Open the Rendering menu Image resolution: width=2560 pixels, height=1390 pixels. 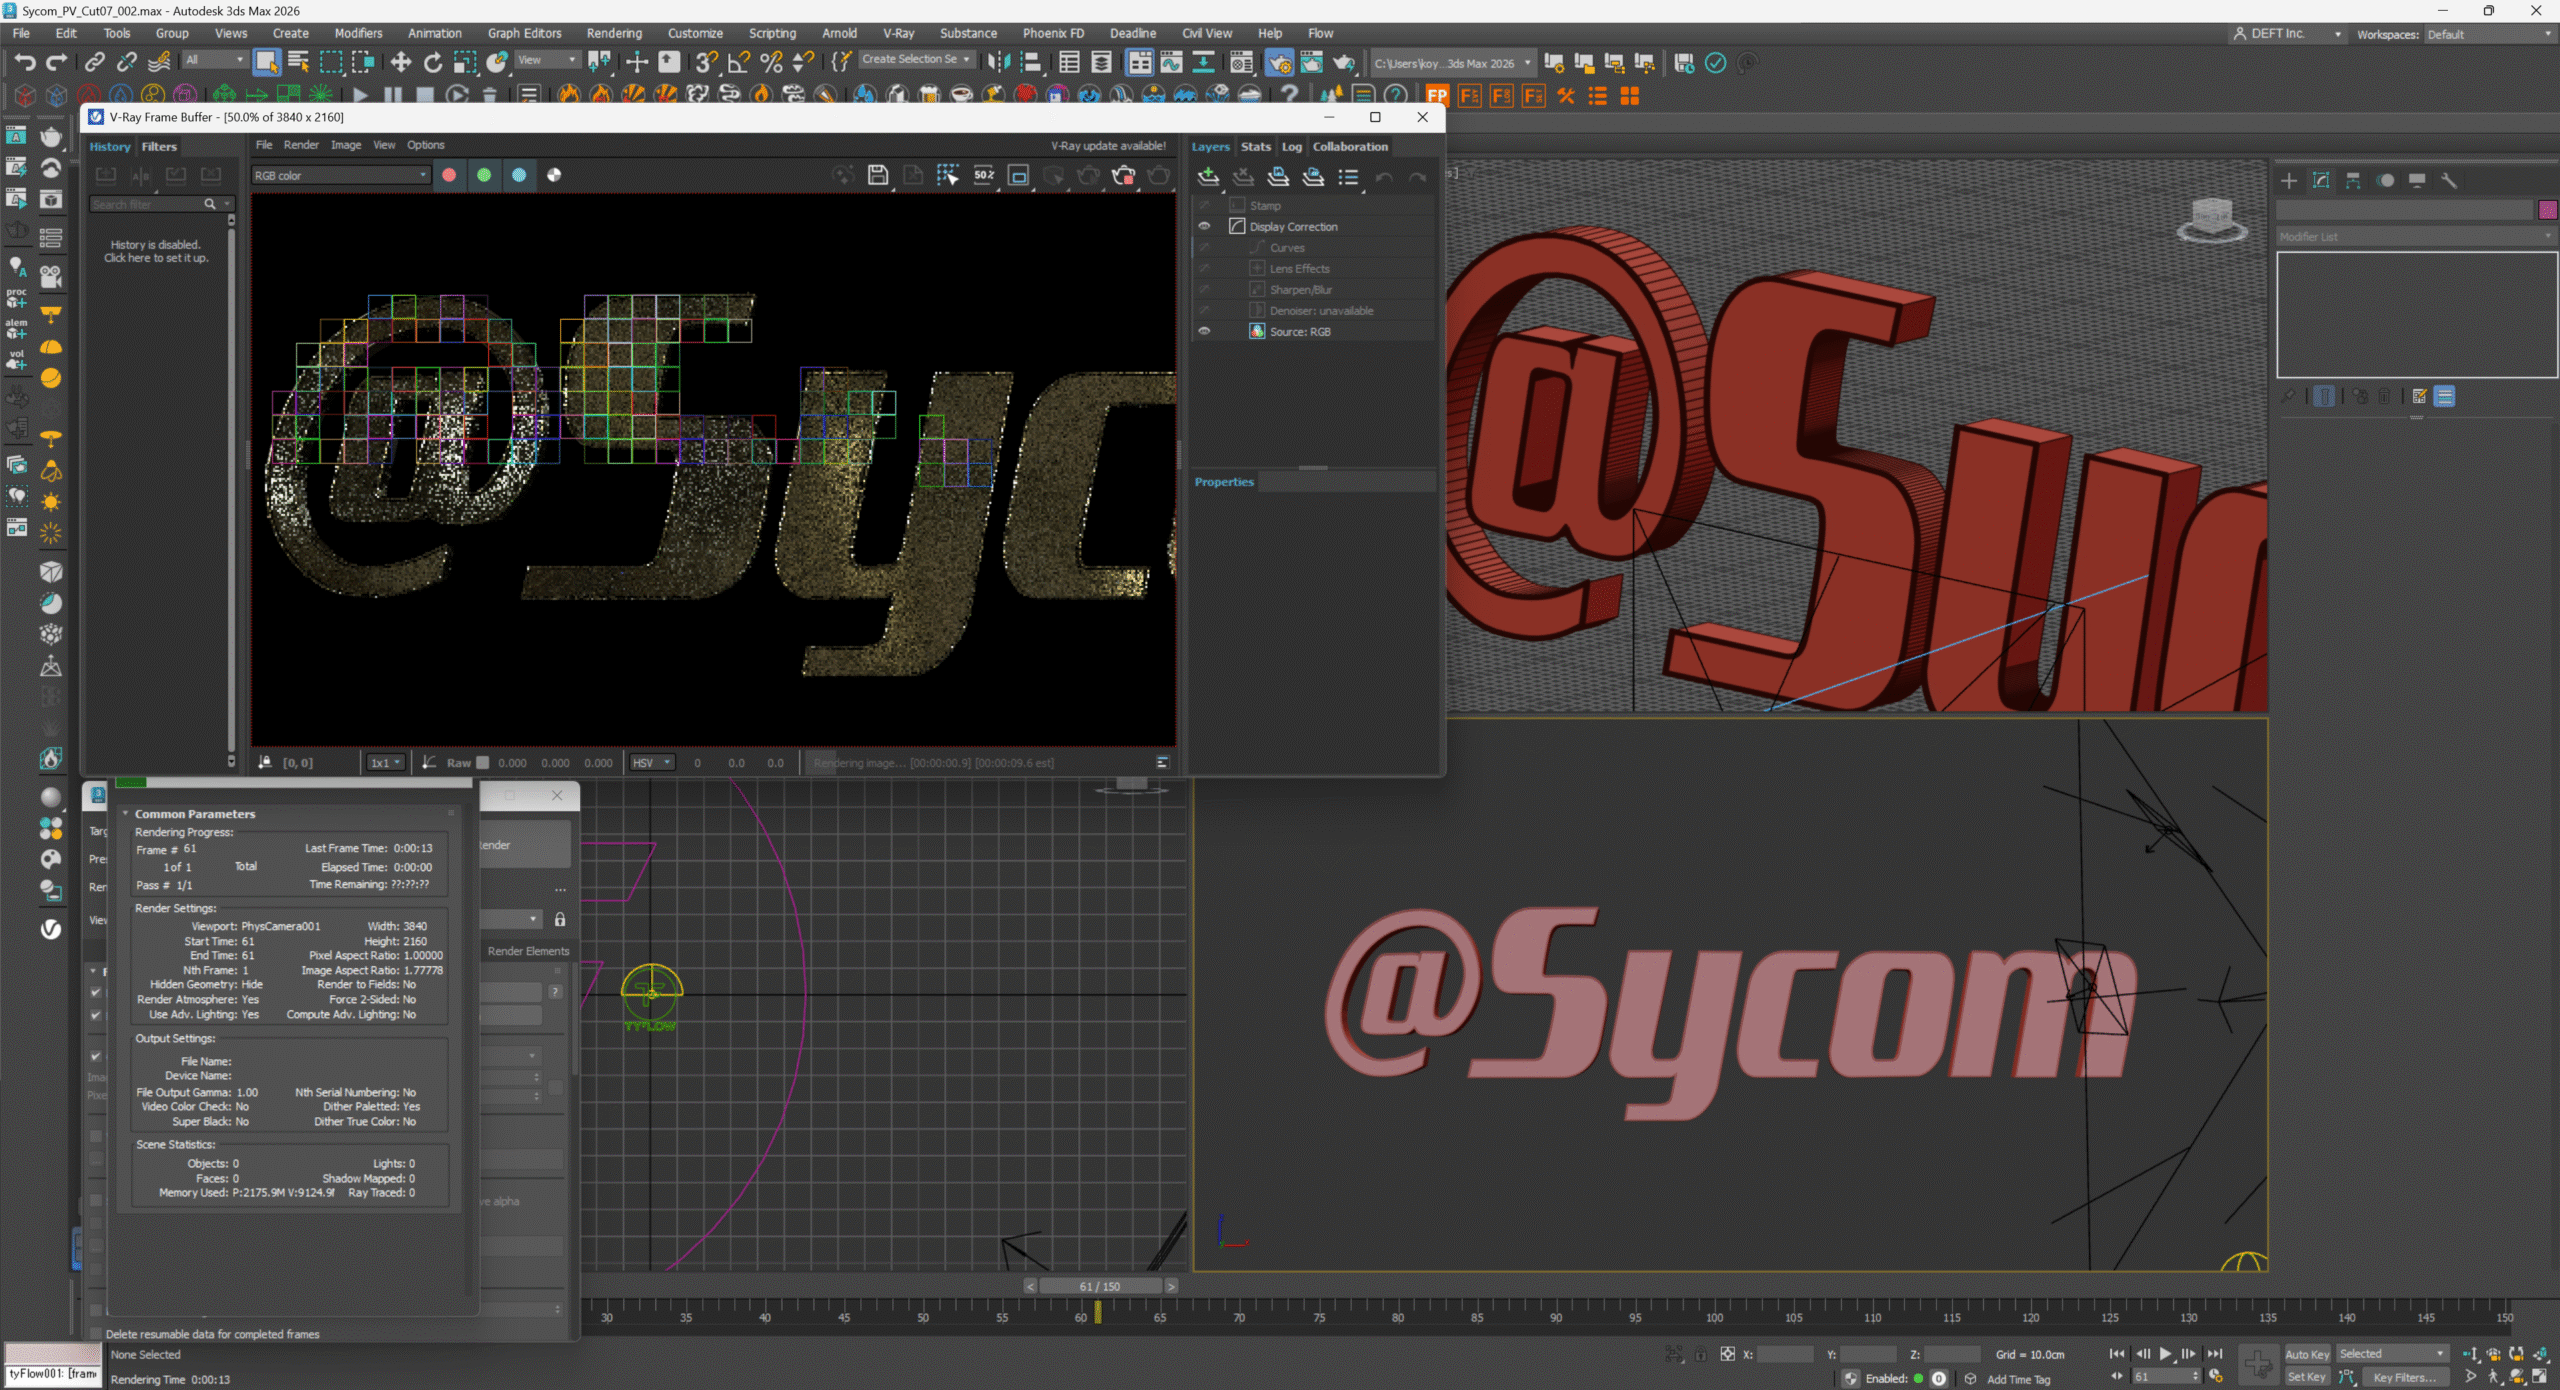point(613,33)
